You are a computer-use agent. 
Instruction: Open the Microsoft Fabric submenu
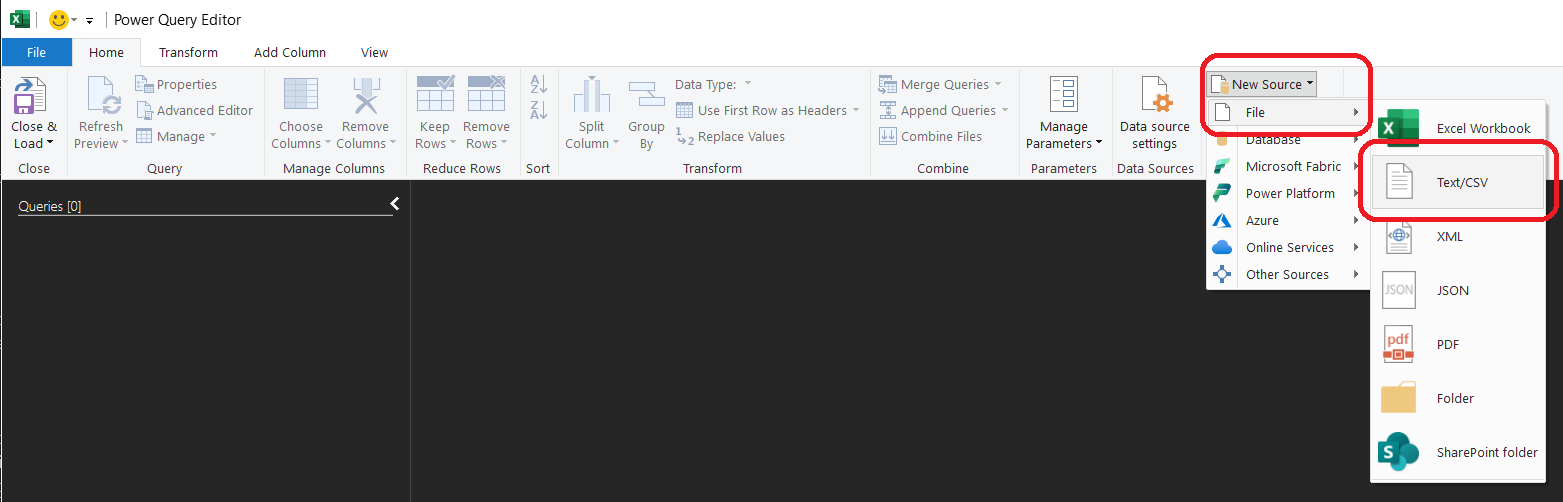click(x=1288, y=167)
